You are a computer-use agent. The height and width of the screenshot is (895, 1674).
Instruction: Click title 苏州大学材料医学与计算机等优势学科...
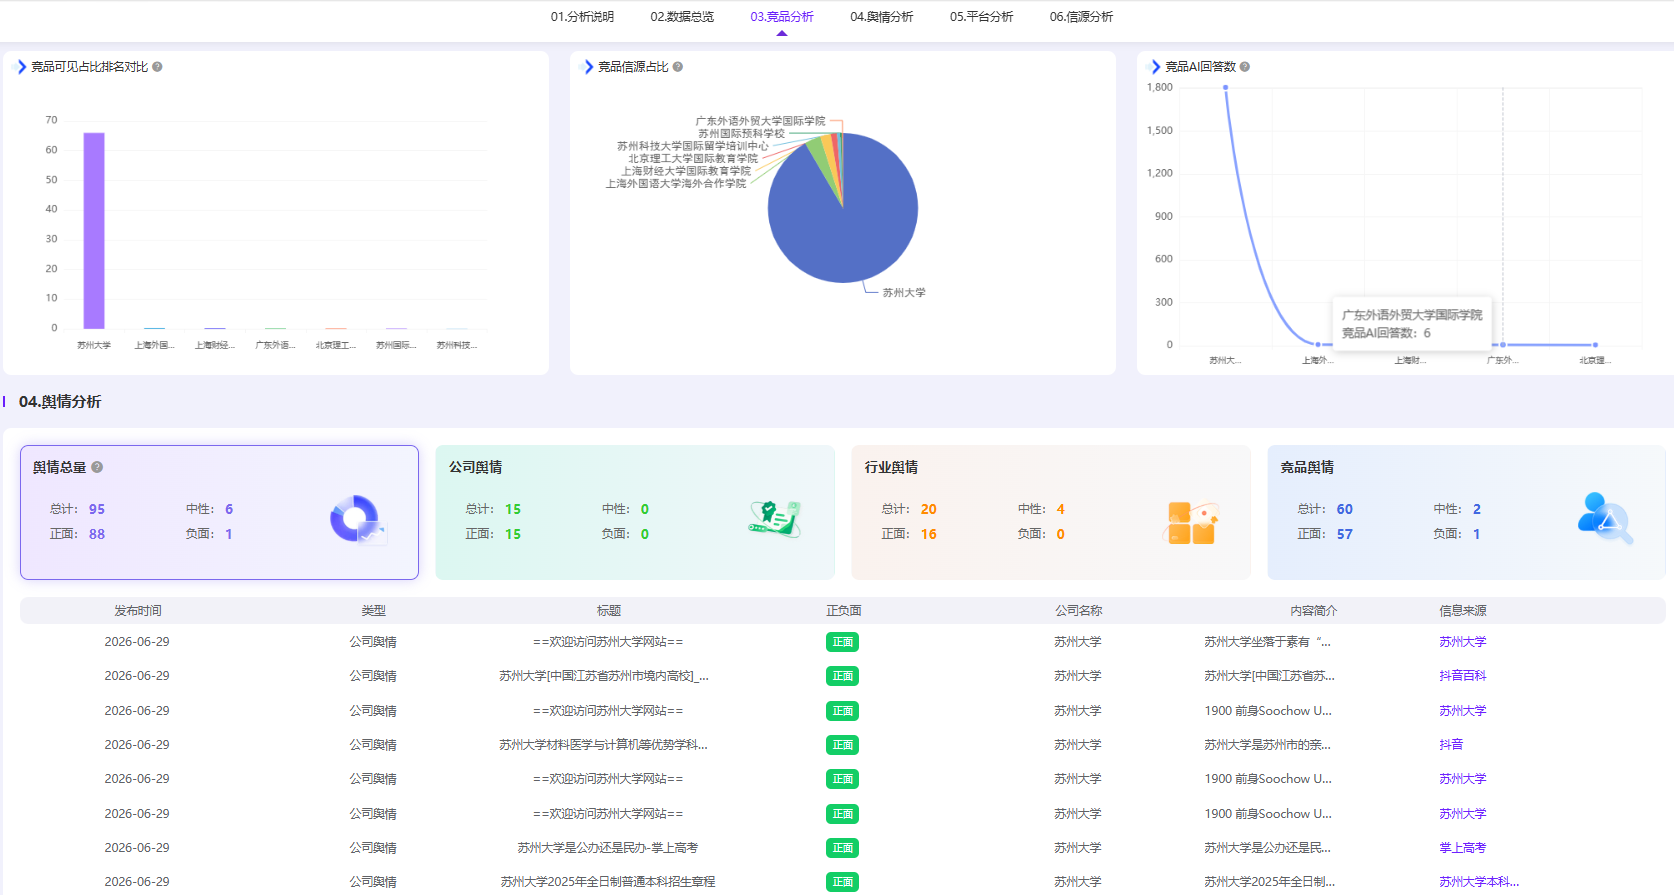pos(604,745)
